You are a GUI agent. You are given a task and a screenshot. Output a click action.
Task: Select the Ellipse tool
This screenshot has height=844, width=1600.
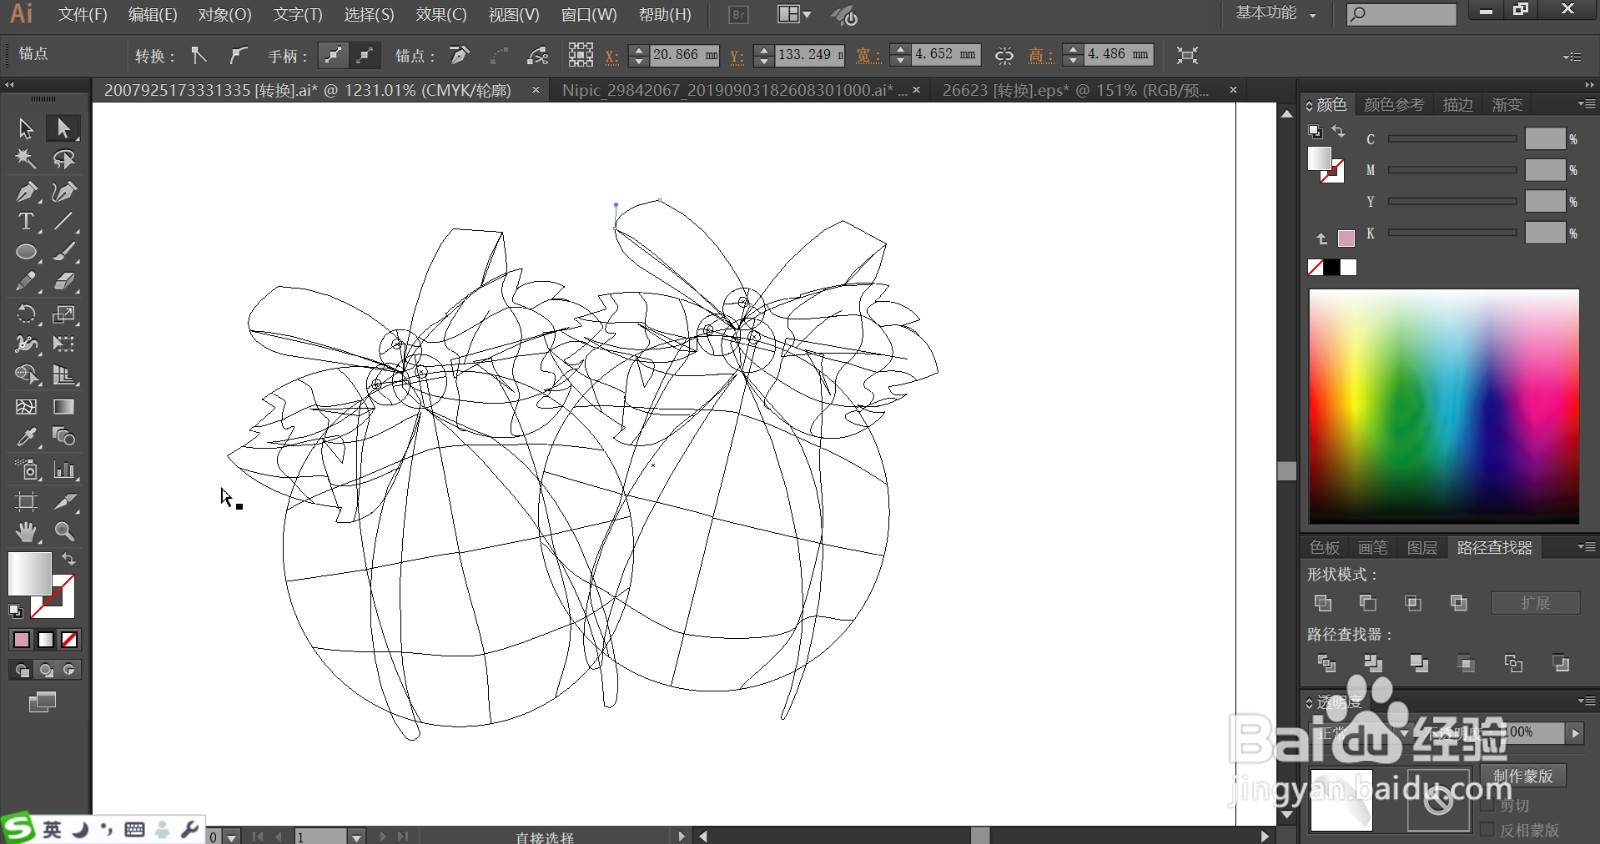coord(26,252)
